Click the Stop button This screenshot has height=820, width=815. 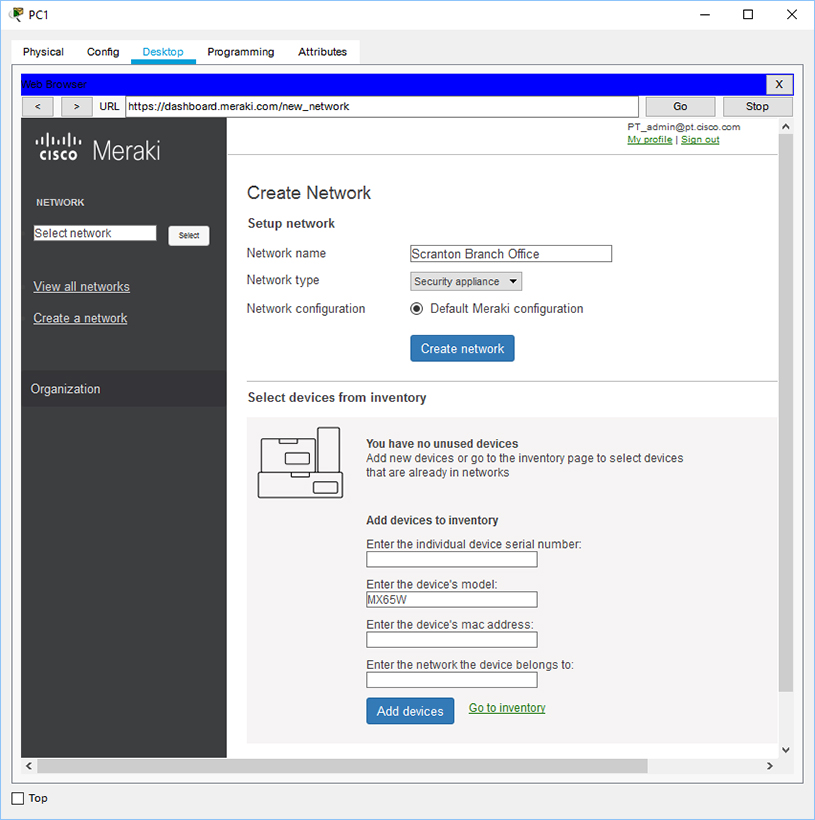757,107
